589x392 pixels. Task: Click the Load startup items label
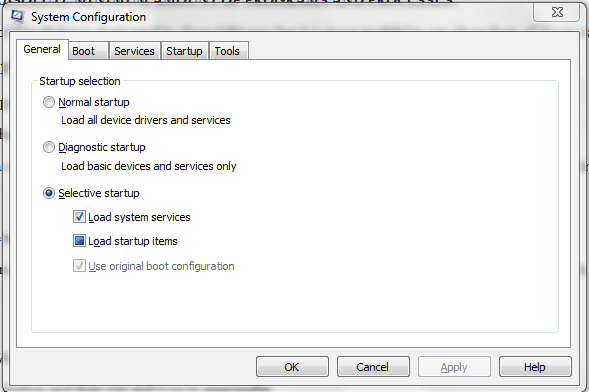(133, 241)
